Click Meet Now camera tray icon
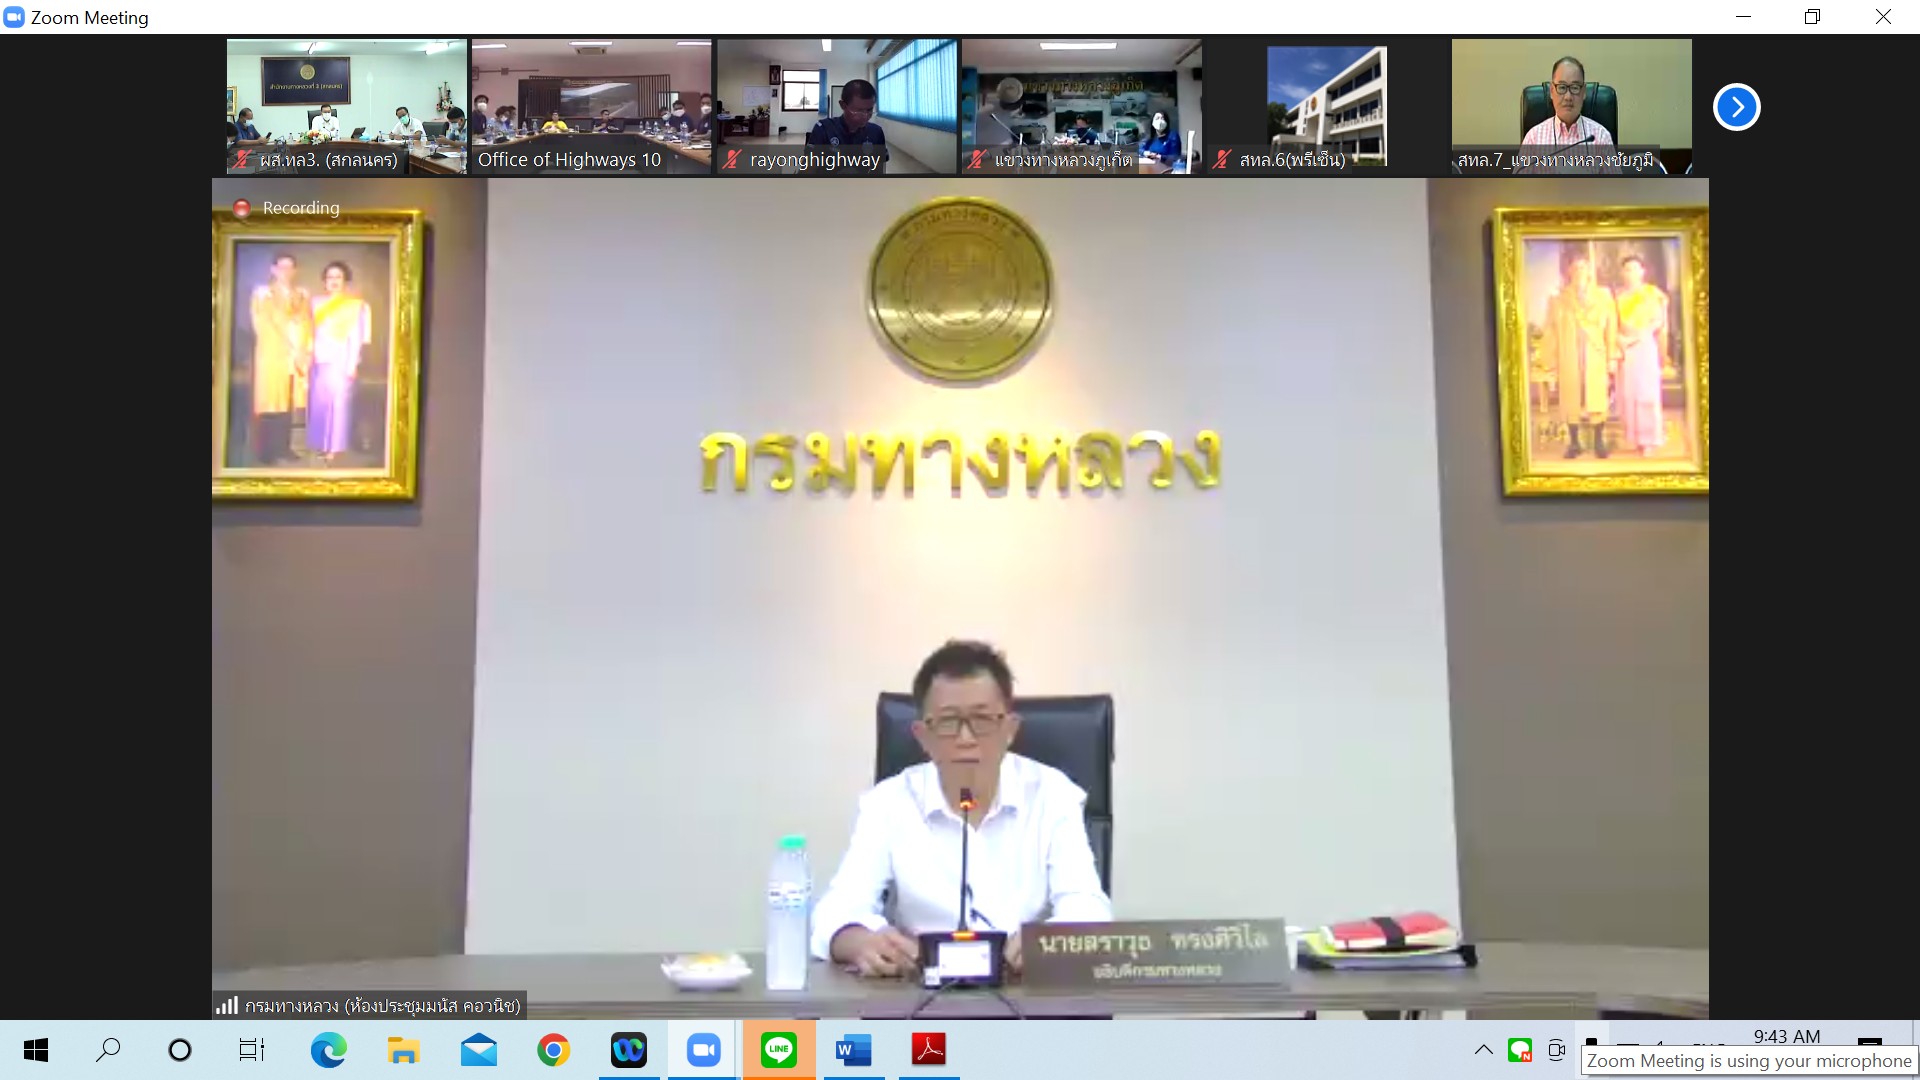This screenshot has height=1080, width=1920. (1556, 1050)
